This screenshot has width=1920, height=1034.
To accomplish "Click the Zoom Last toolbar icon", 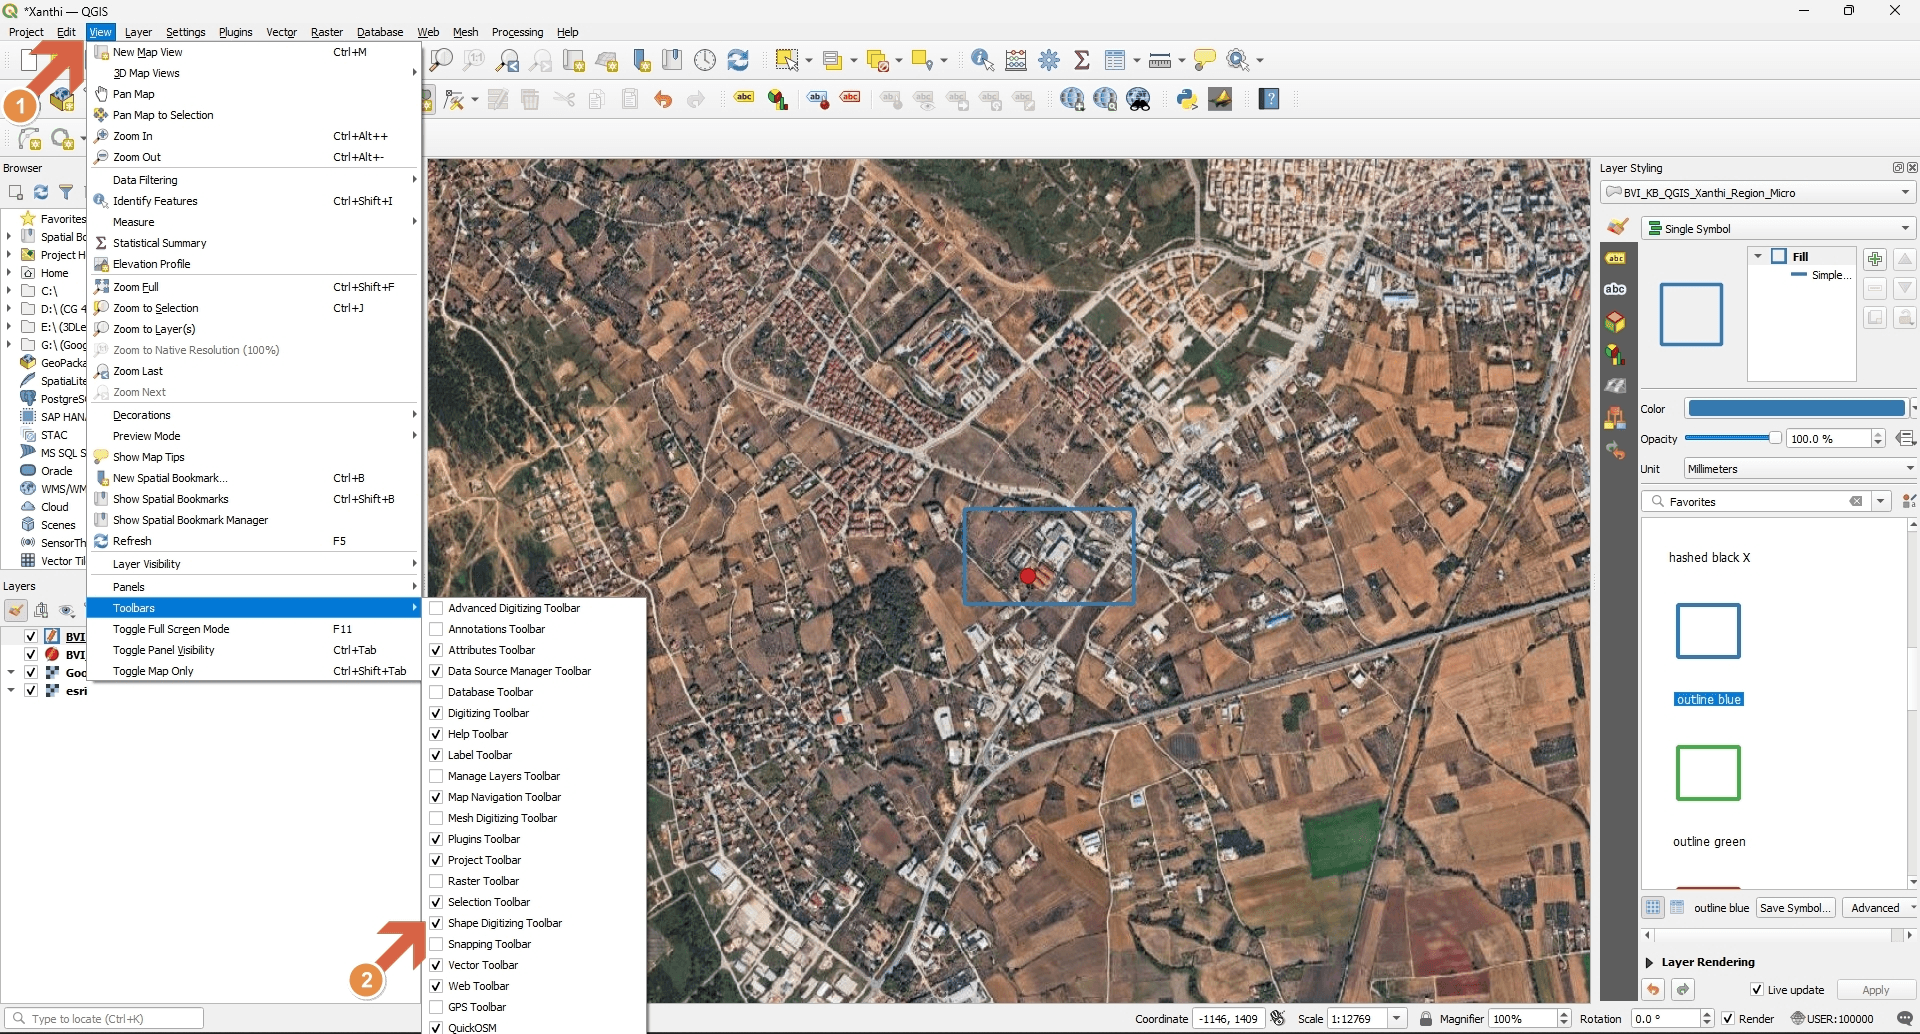I will point(508,60).
